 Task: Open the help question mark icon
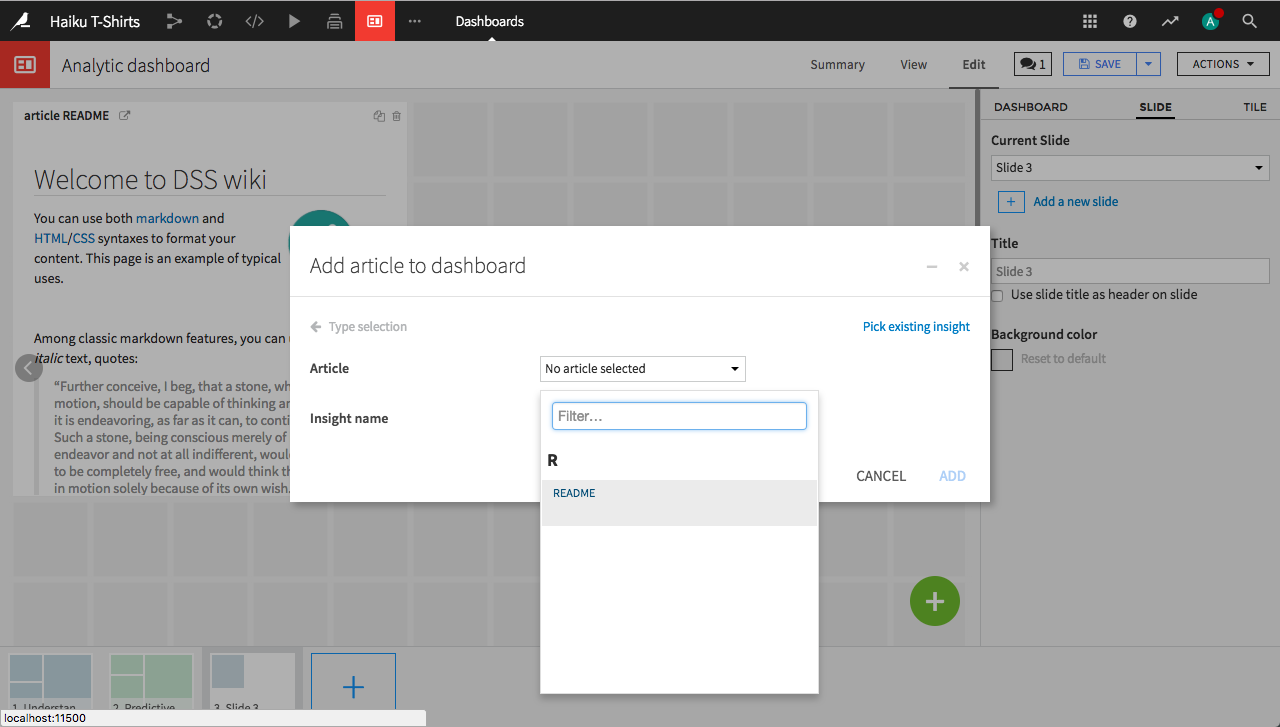1130,21
